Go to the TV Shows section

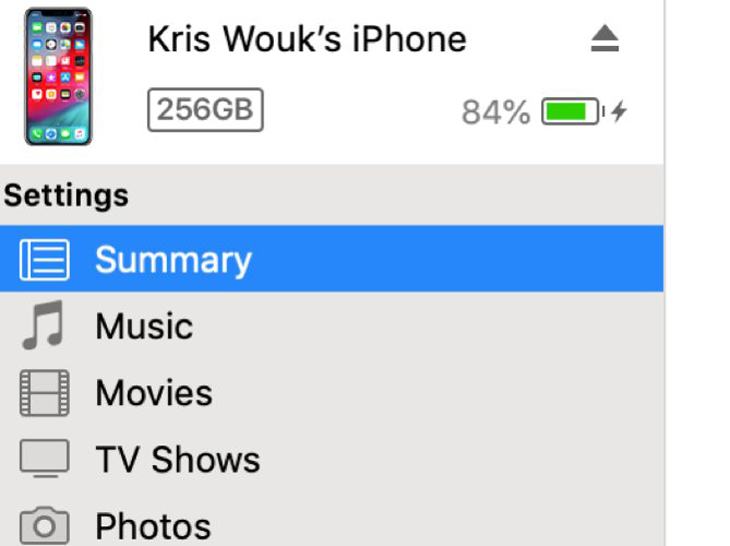(331, 459)
